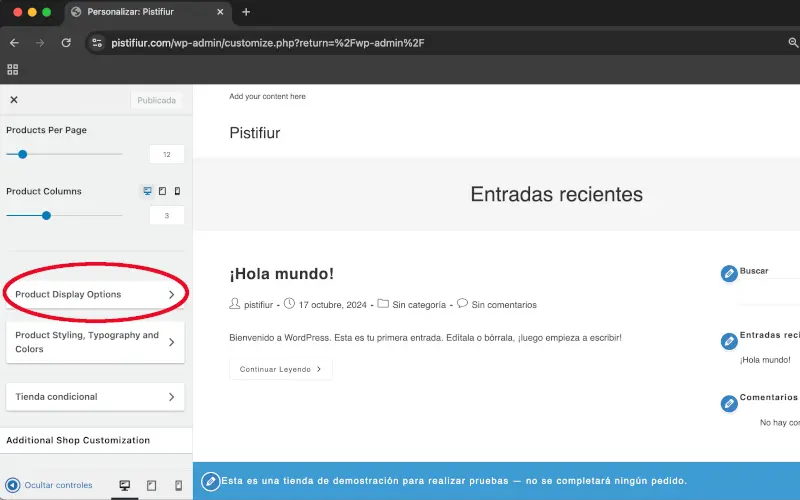Switch preview to mobile device footer icon

pos(178,485)
